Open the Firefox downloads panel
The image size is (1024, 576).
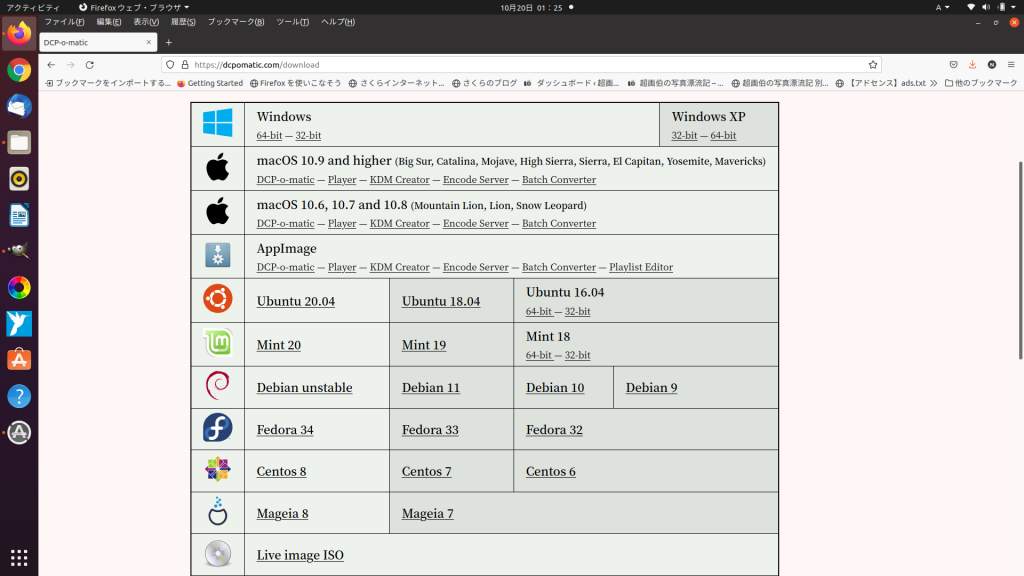972,65
